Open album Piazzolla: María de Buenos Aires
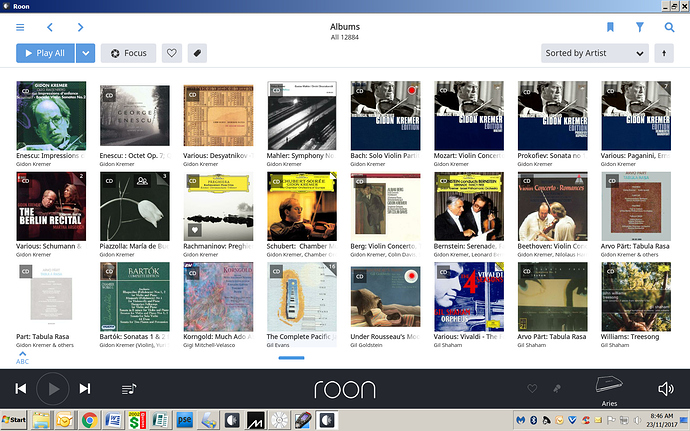This screenshot has height=431, width=690. point(135,206)
